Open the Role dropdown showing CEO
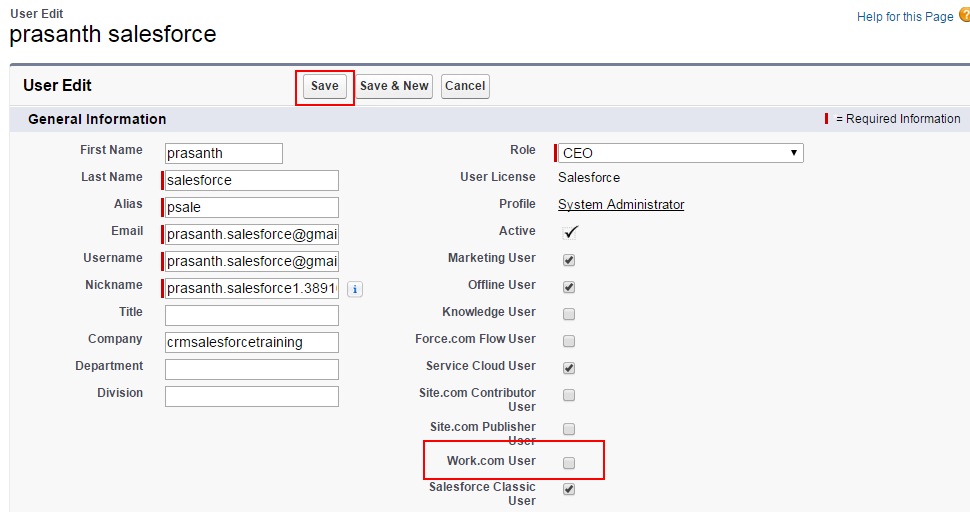Screen dimensions: 970x512 (x=680, y=153)
